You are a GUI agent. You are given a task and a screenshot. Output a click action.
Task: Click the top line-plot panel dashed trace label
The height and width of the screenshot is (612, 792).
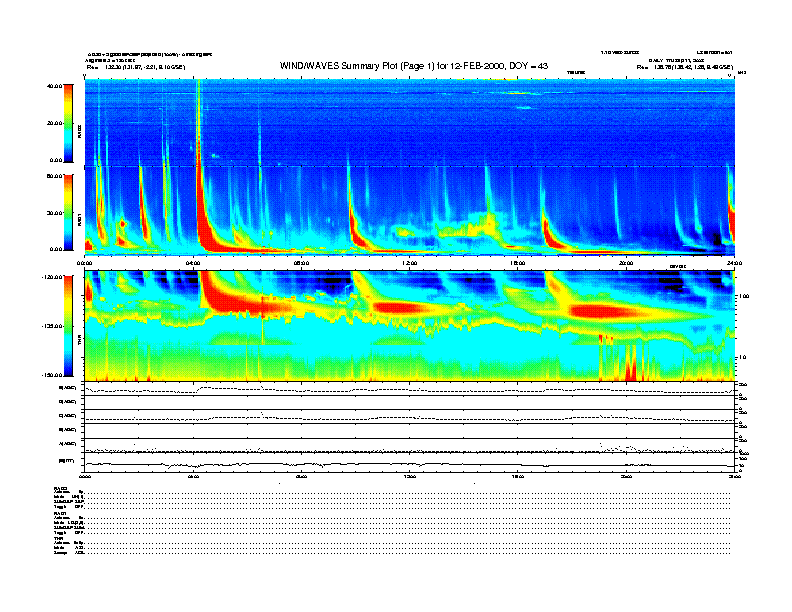point(67,388)
